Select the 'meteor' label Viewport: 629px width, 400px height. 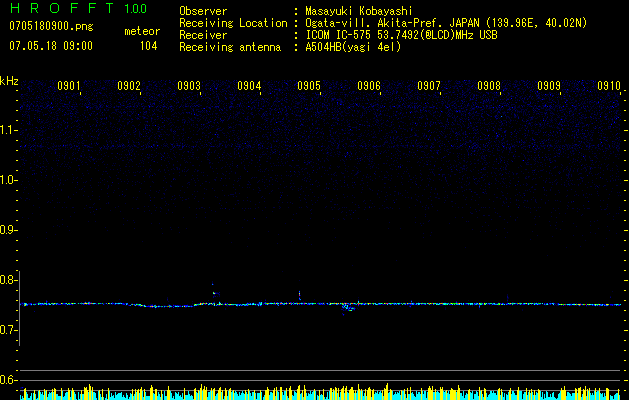[x=142, y=31]
